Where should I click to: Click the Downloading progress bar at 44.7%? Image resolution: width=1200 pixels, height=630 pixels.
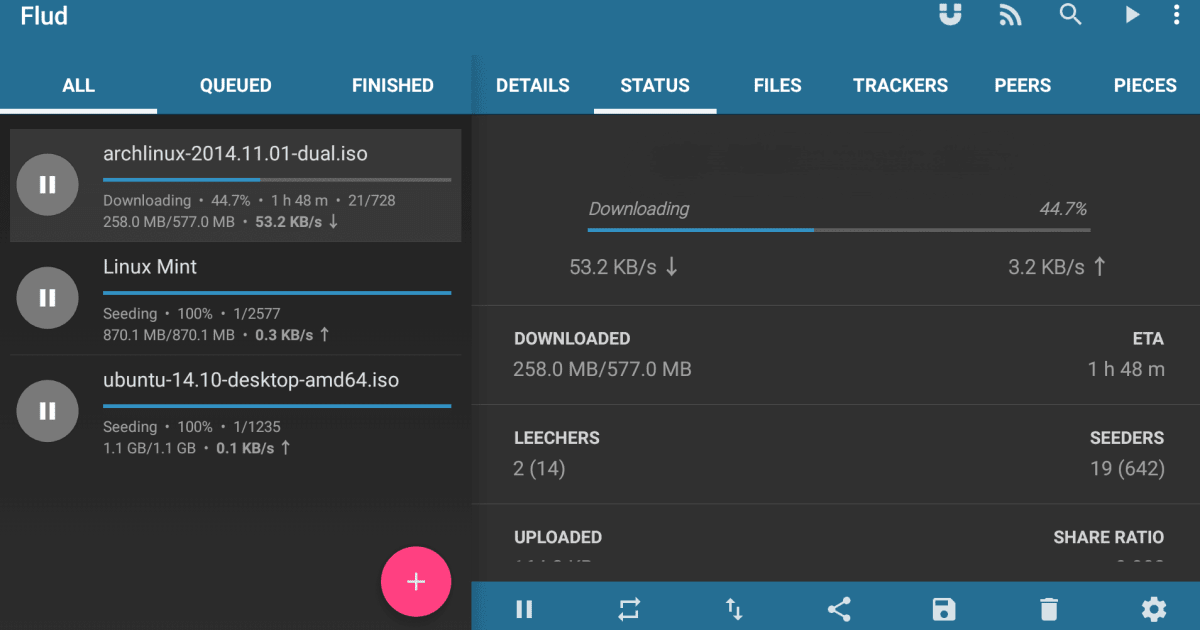[x=839, y=229]
